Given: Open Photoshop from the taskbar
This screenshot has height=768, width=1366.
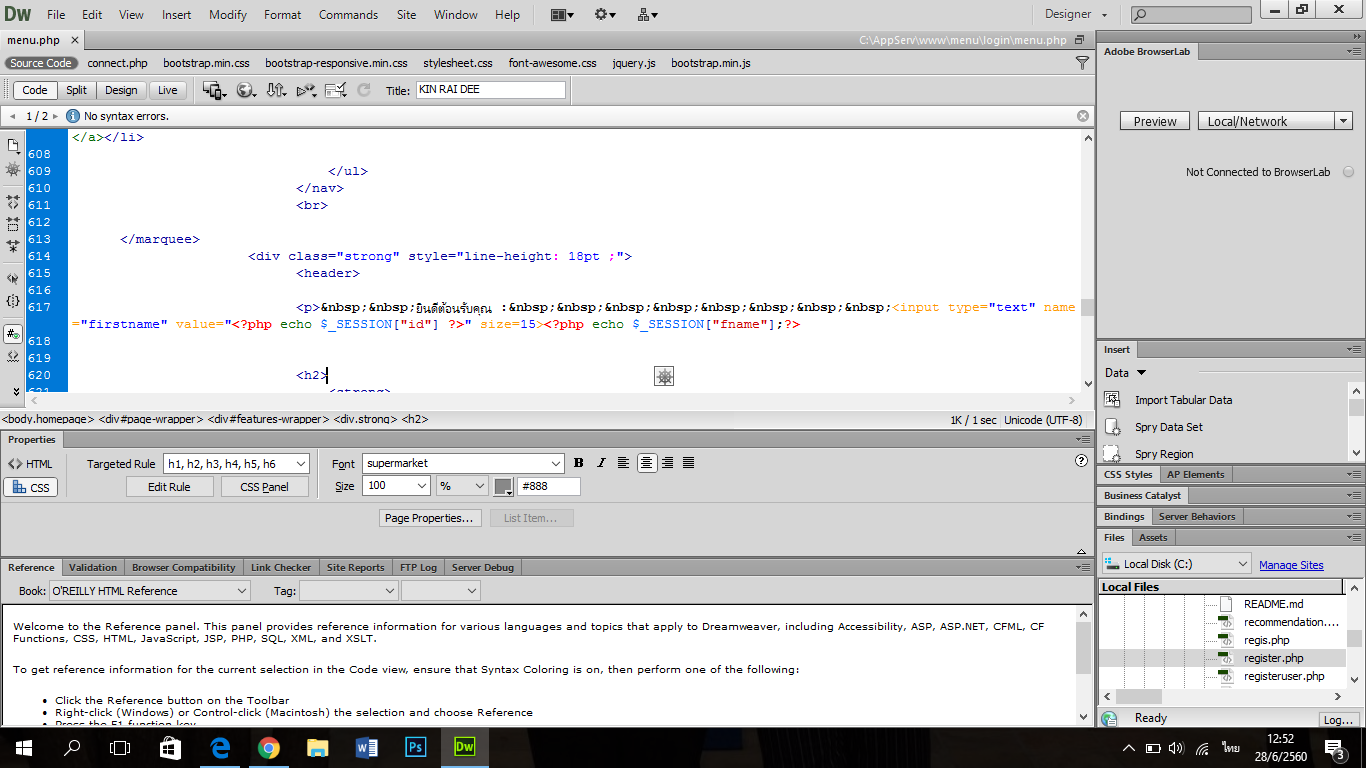Looking at the screenshot, I should (416, 747).
